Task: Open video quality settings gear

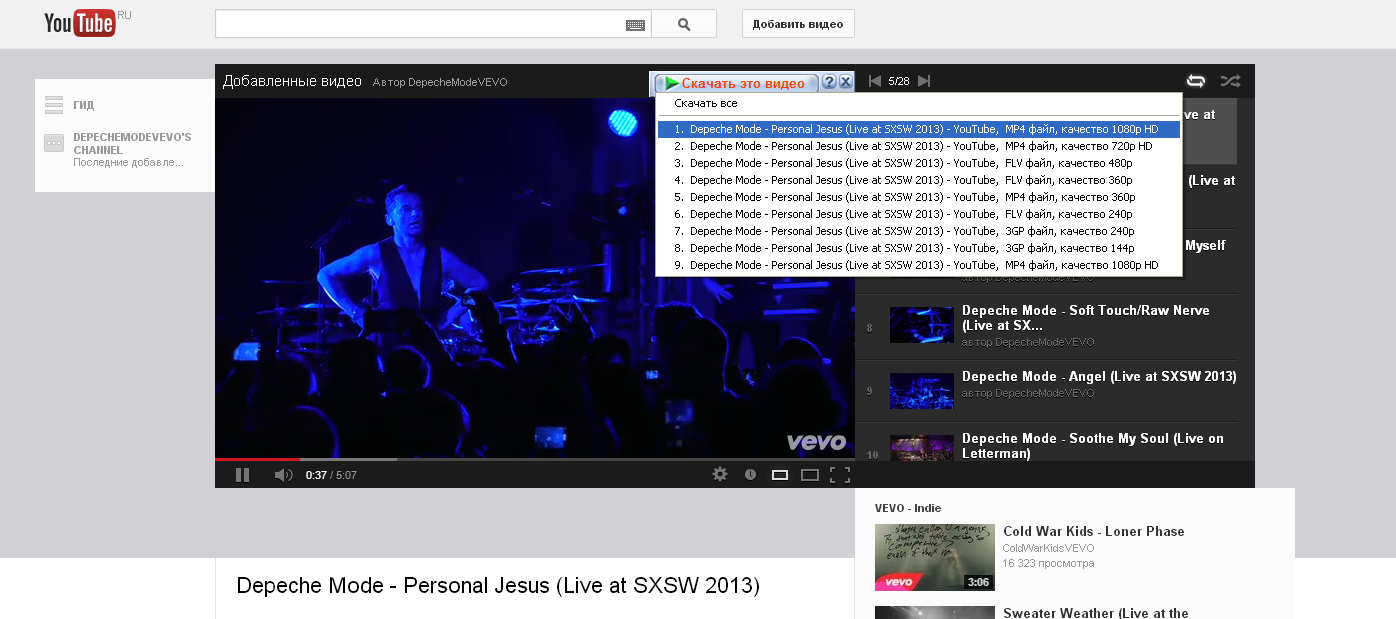Action: 720,475
